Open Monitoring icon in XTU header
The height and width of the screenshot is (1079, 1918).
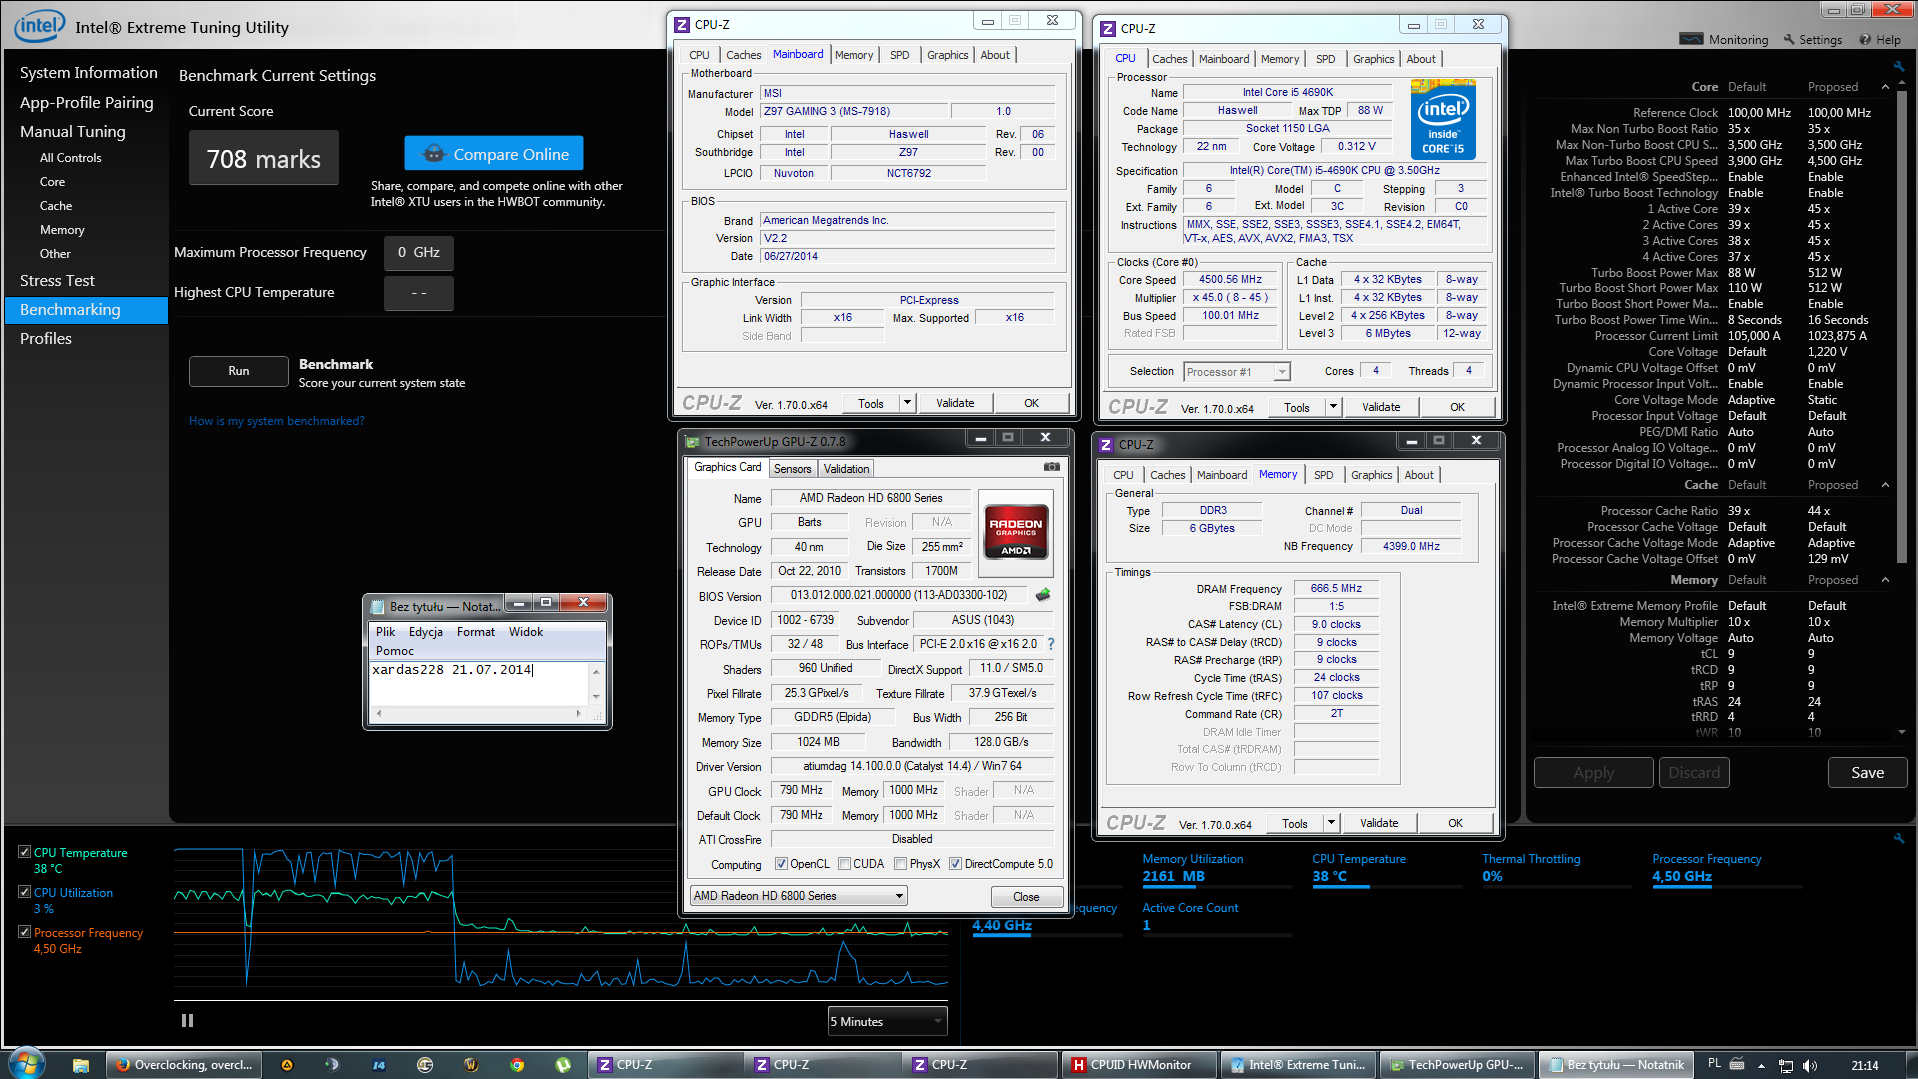point(1691,39)
